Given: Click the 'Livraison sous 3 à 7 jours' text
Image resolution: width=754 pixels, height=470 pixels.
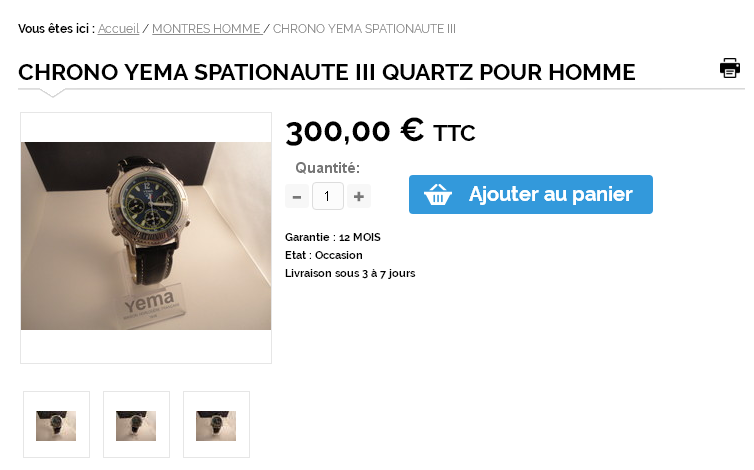Looking at the screenshot, I should 350,273.
